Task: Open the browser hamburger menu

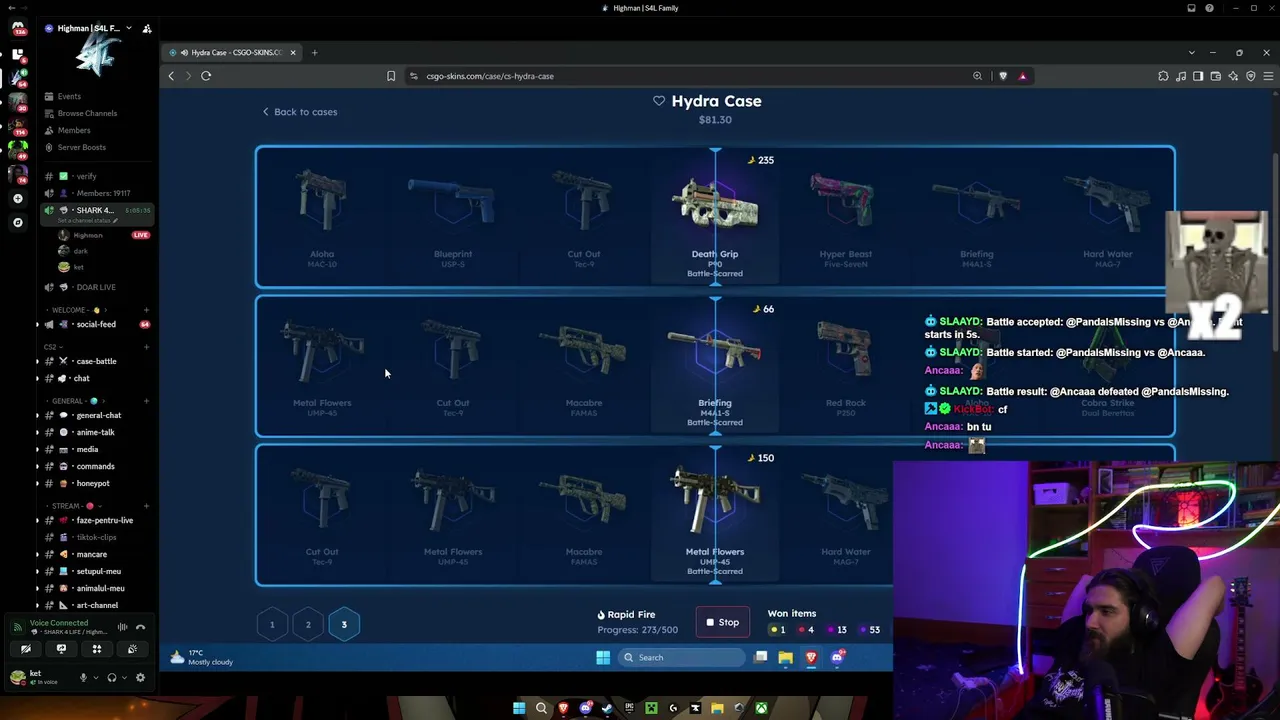Action: [x=1268, y=76]
